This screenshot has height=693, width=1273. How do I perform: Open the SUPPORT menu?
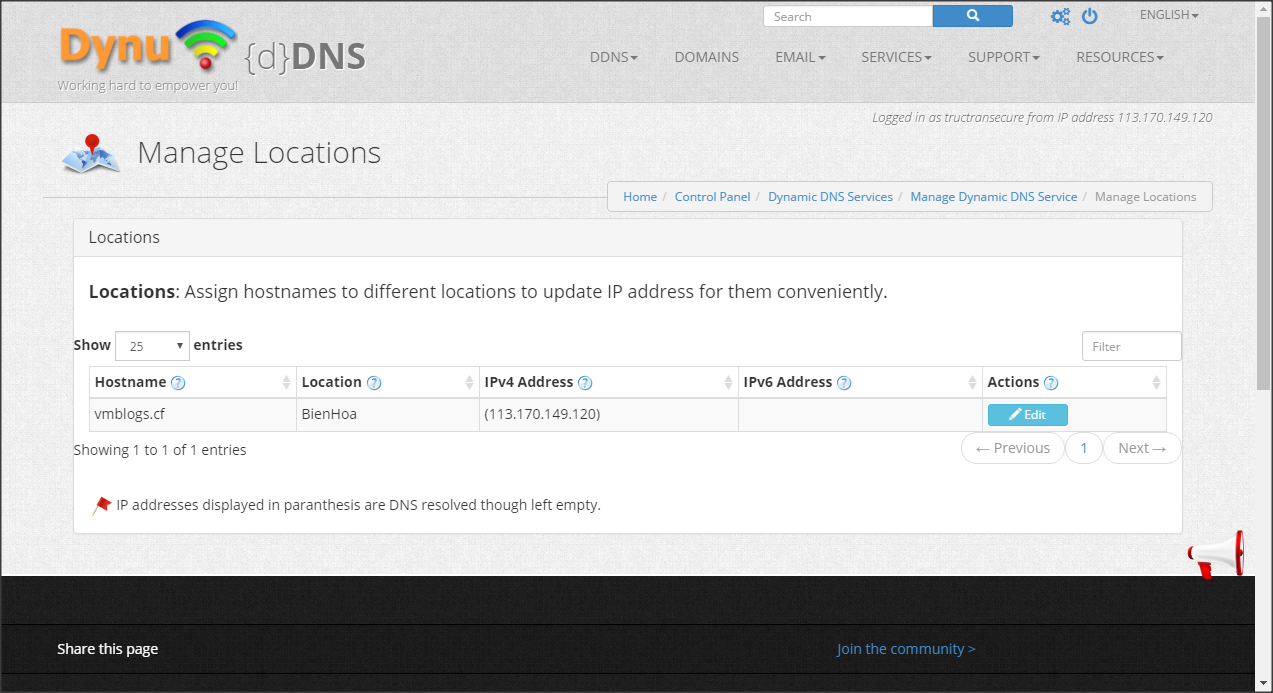[x=1003, y=57]
